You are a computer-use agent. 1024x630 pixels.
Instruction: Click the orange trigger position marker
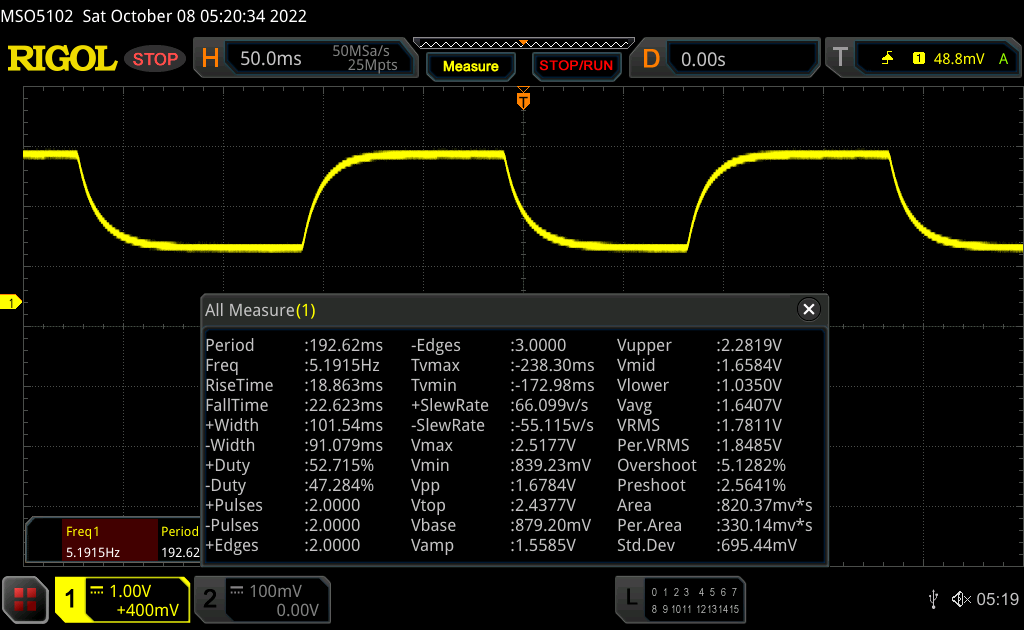(522, 100)
